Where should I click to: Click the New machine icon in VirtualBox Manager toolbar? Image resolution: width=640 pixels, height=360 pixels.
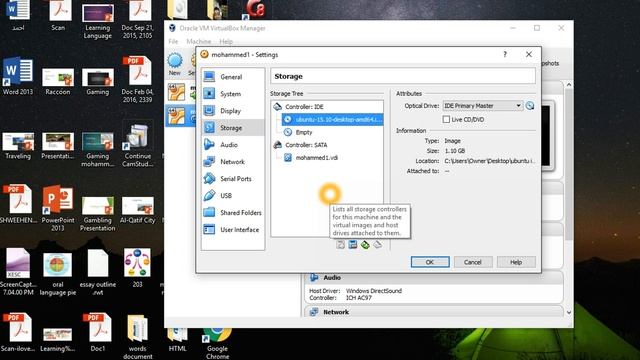175,64
